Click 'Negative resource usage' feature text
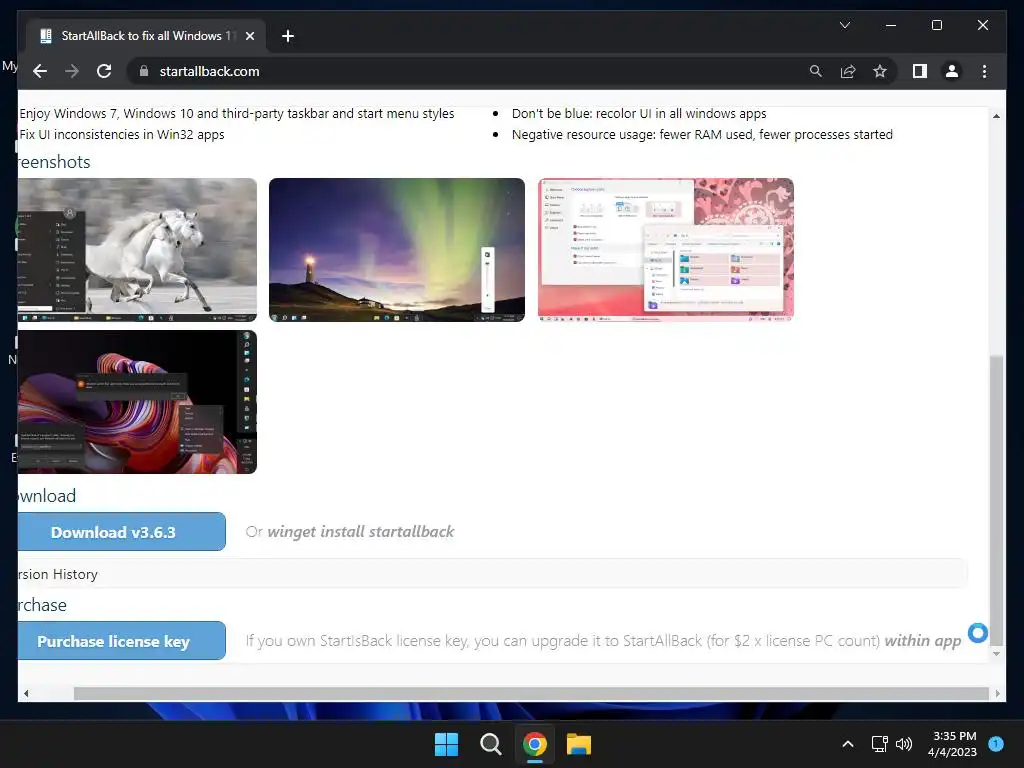Image resolution: width=1024 pixels, height=768 pixels. (702, 135)
